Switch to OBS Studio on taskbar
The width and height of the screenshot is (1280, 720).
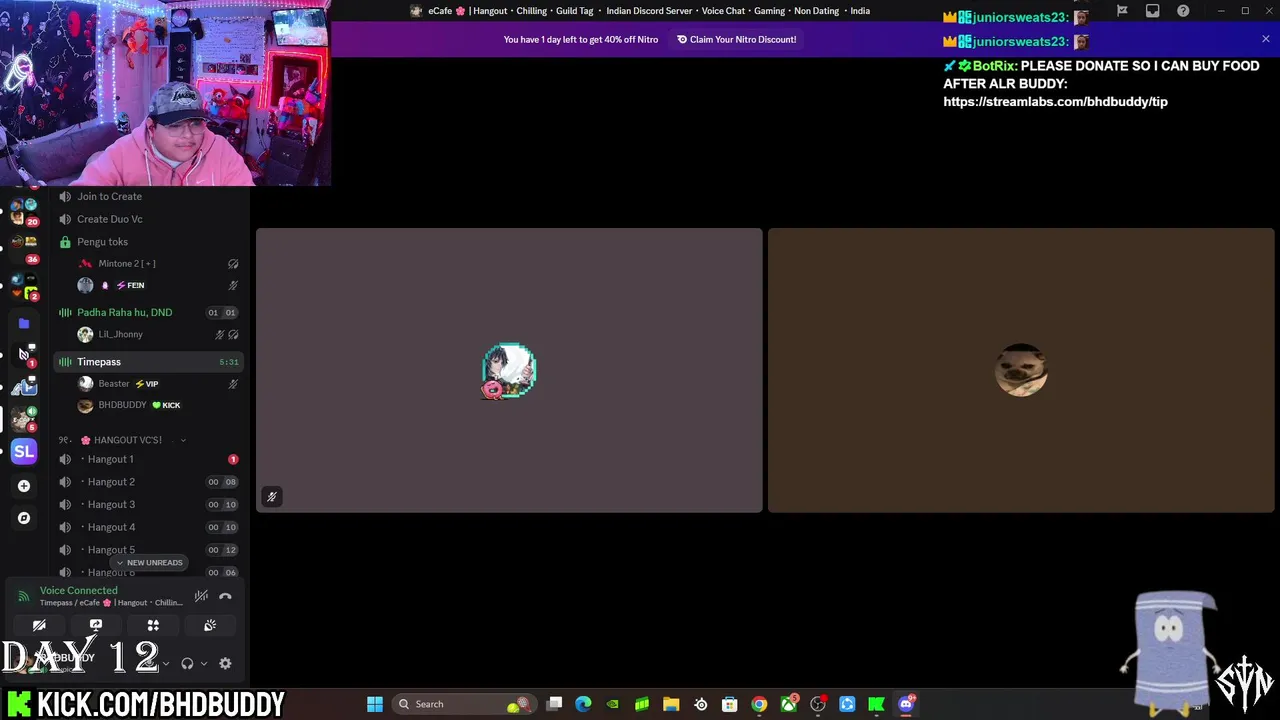pyautogui.click(x=818, y=704)
